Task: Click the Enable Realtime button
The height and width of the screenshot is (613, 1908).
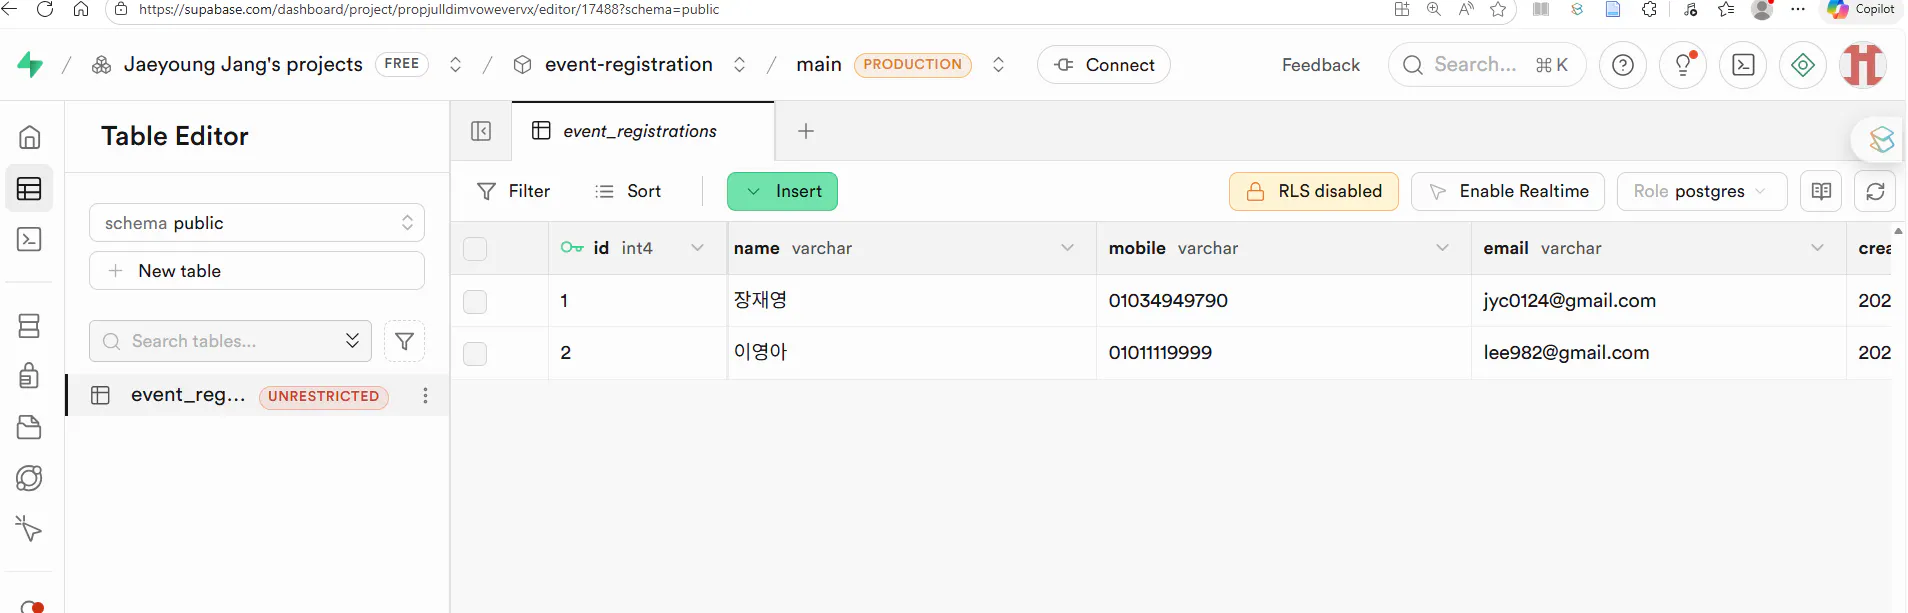Action: 1507,191
